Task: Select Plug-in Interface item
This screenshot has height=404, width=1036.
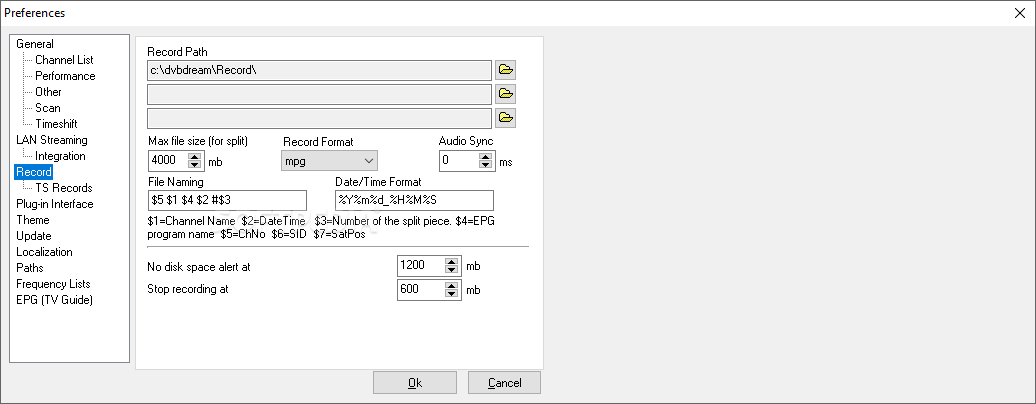Action: coord(55,204)
